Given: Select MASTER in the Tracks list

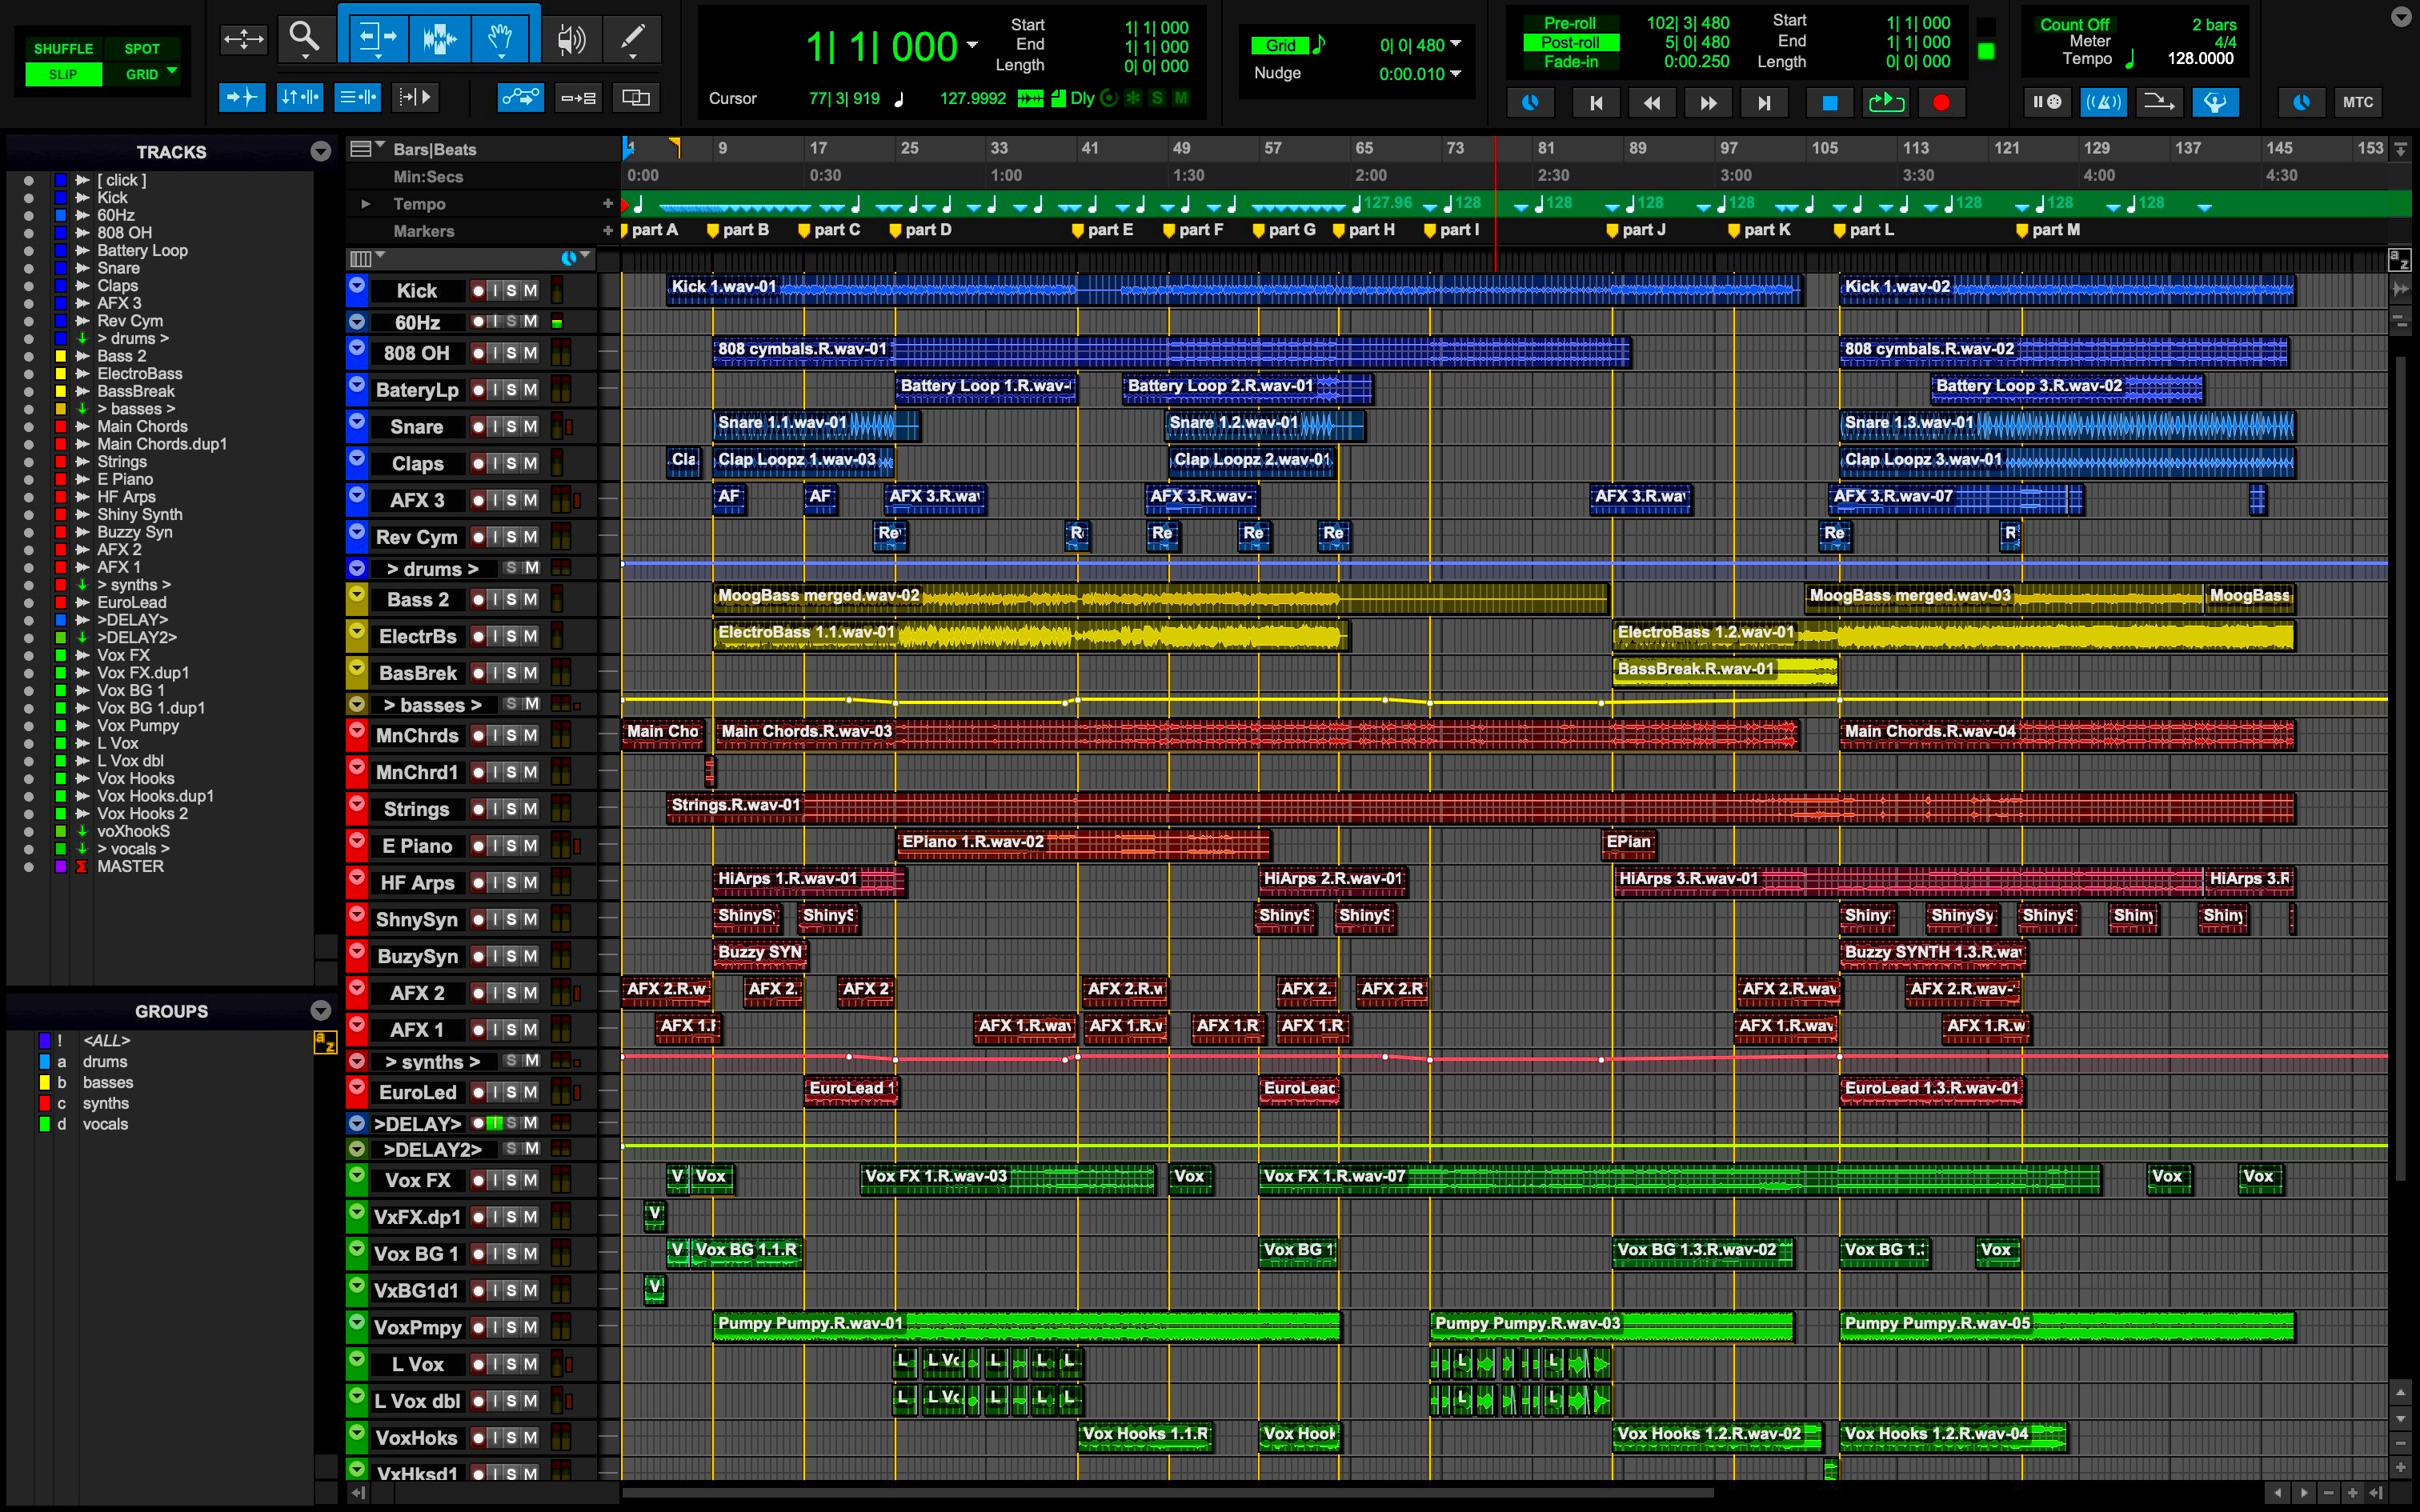Looking at the screenshot, I should (130, 866).
